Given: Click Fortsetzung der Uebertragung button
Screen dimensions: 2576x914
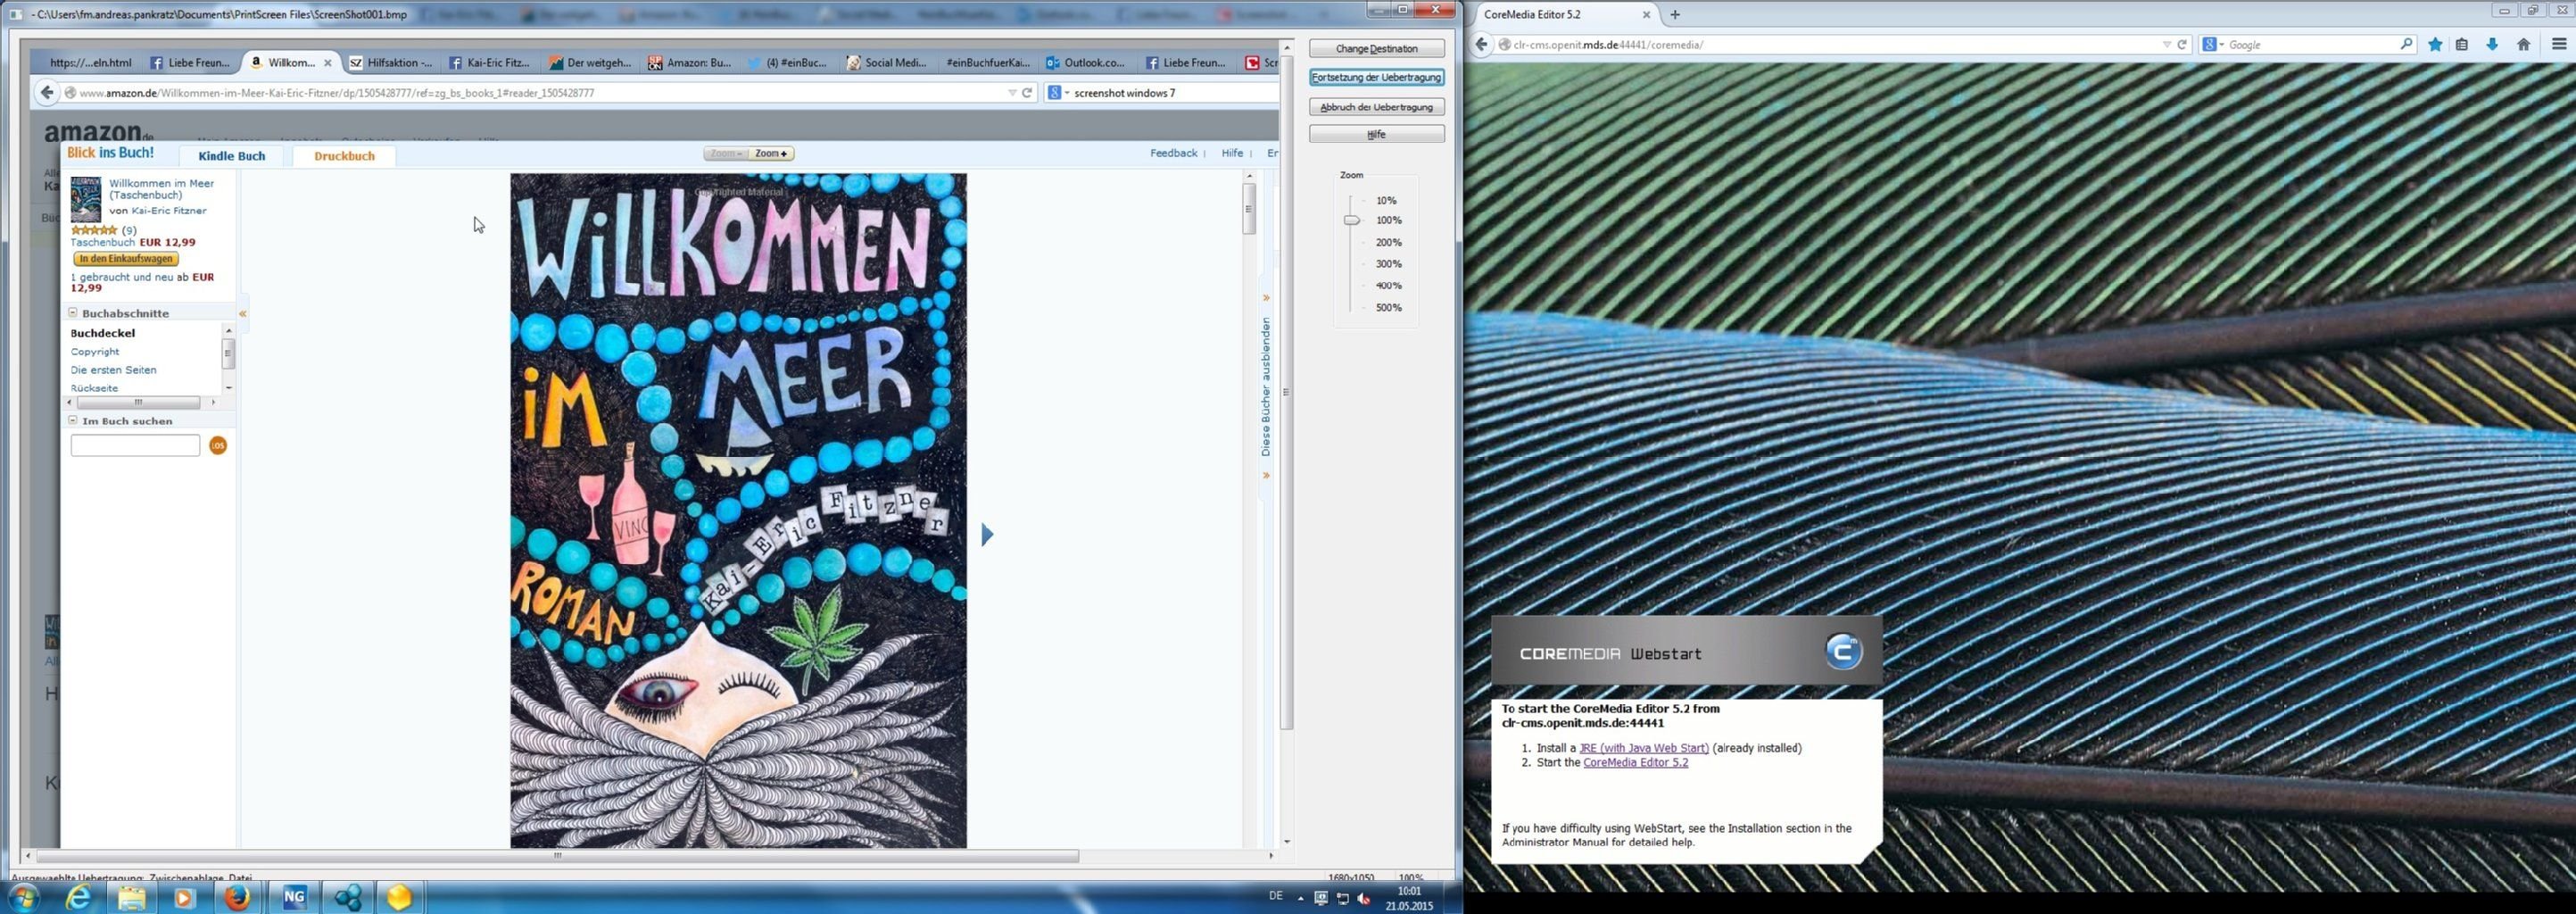Looking at the screenshot, I should pyautogui.click(x=1376, y=77).
